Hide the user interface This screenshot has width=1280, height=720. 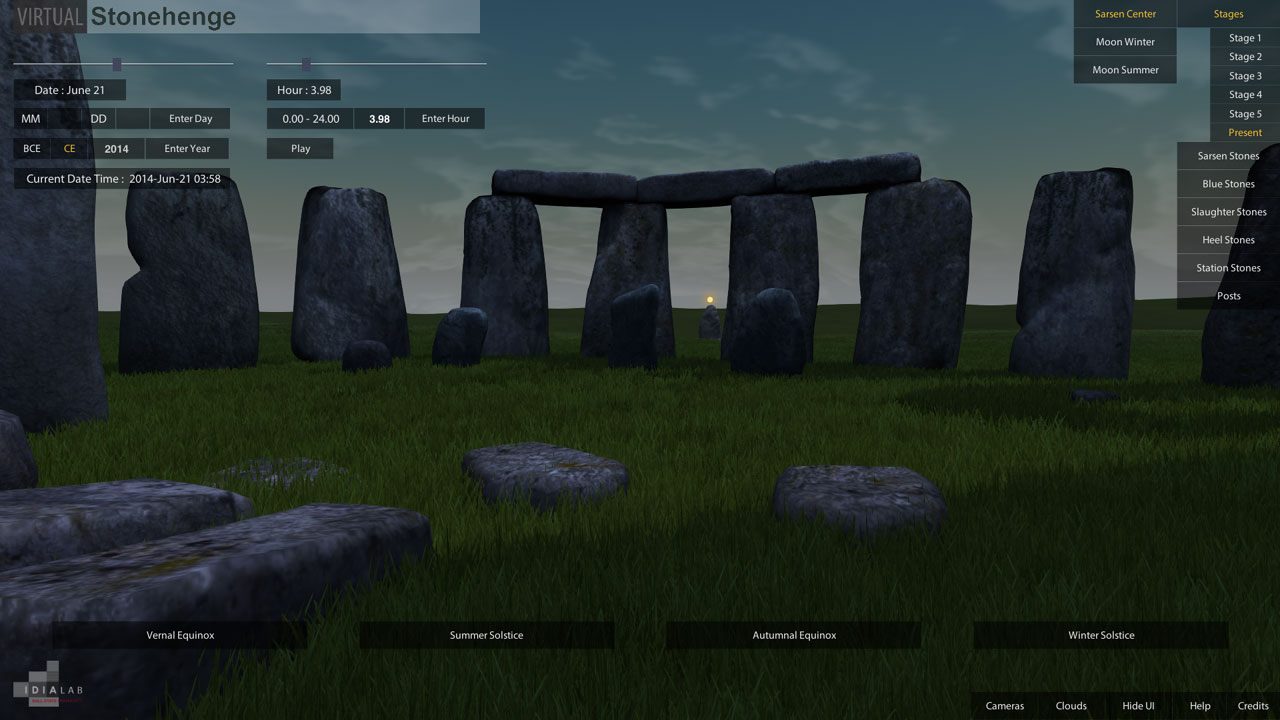click(x=1138, y=706)
